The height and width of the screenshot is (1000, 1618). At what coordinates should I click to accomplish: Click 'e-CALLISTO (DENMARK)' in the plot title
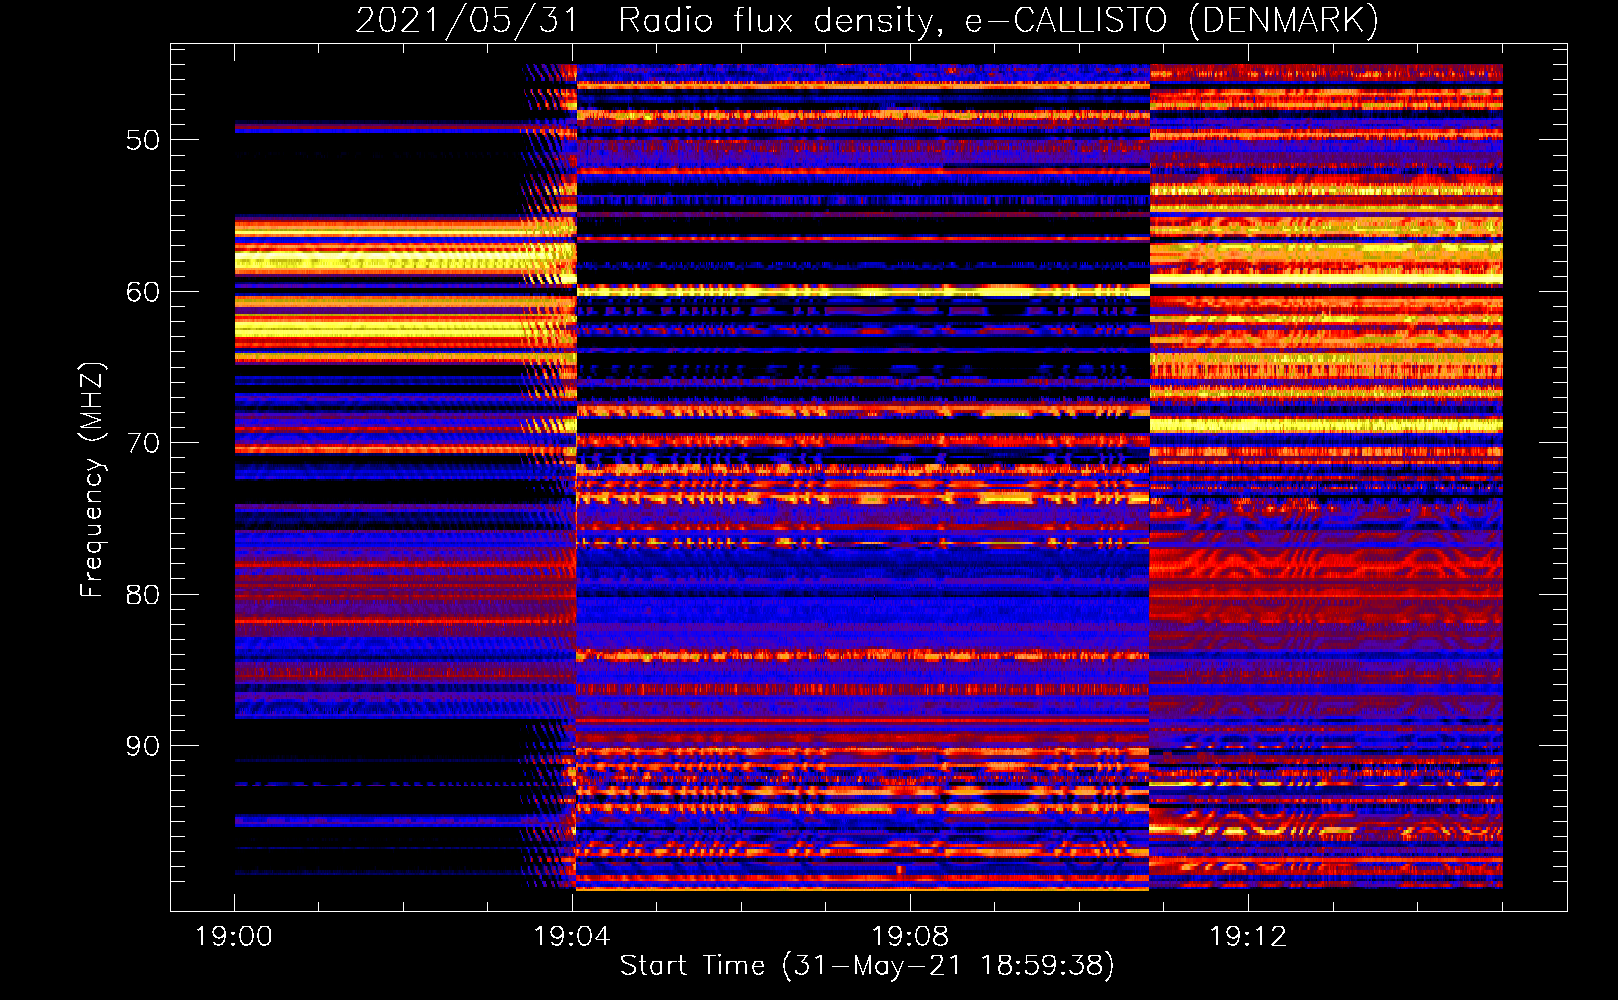point(1171,21)
